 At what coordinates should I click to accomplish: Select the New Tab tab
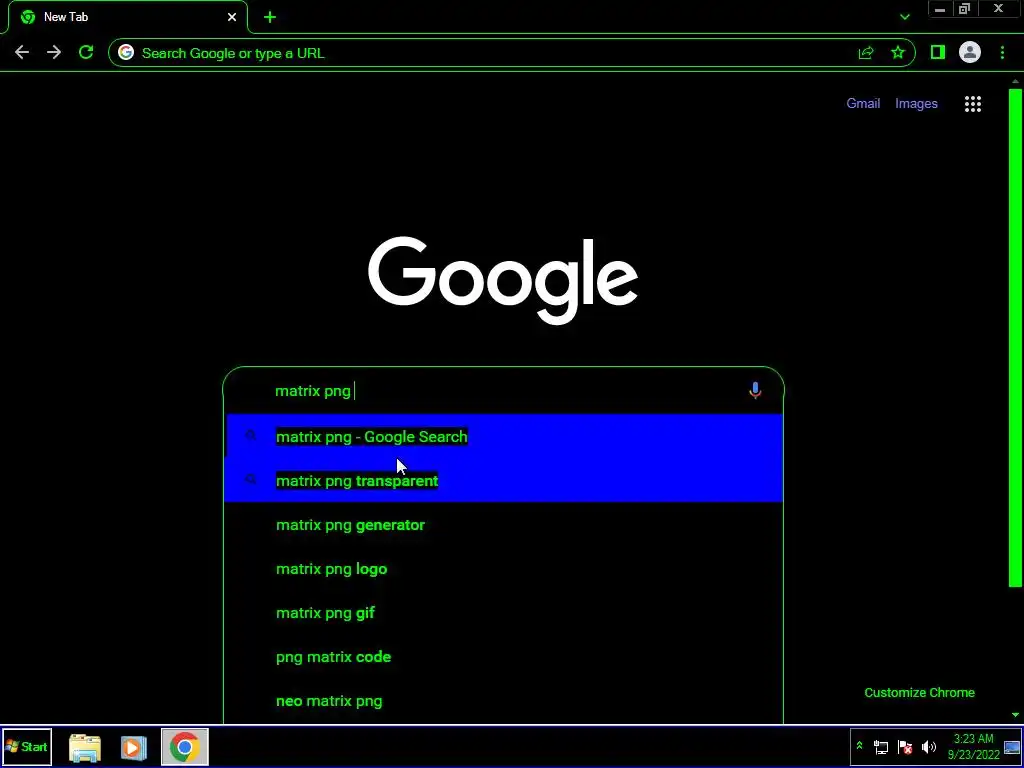point(128,17)
